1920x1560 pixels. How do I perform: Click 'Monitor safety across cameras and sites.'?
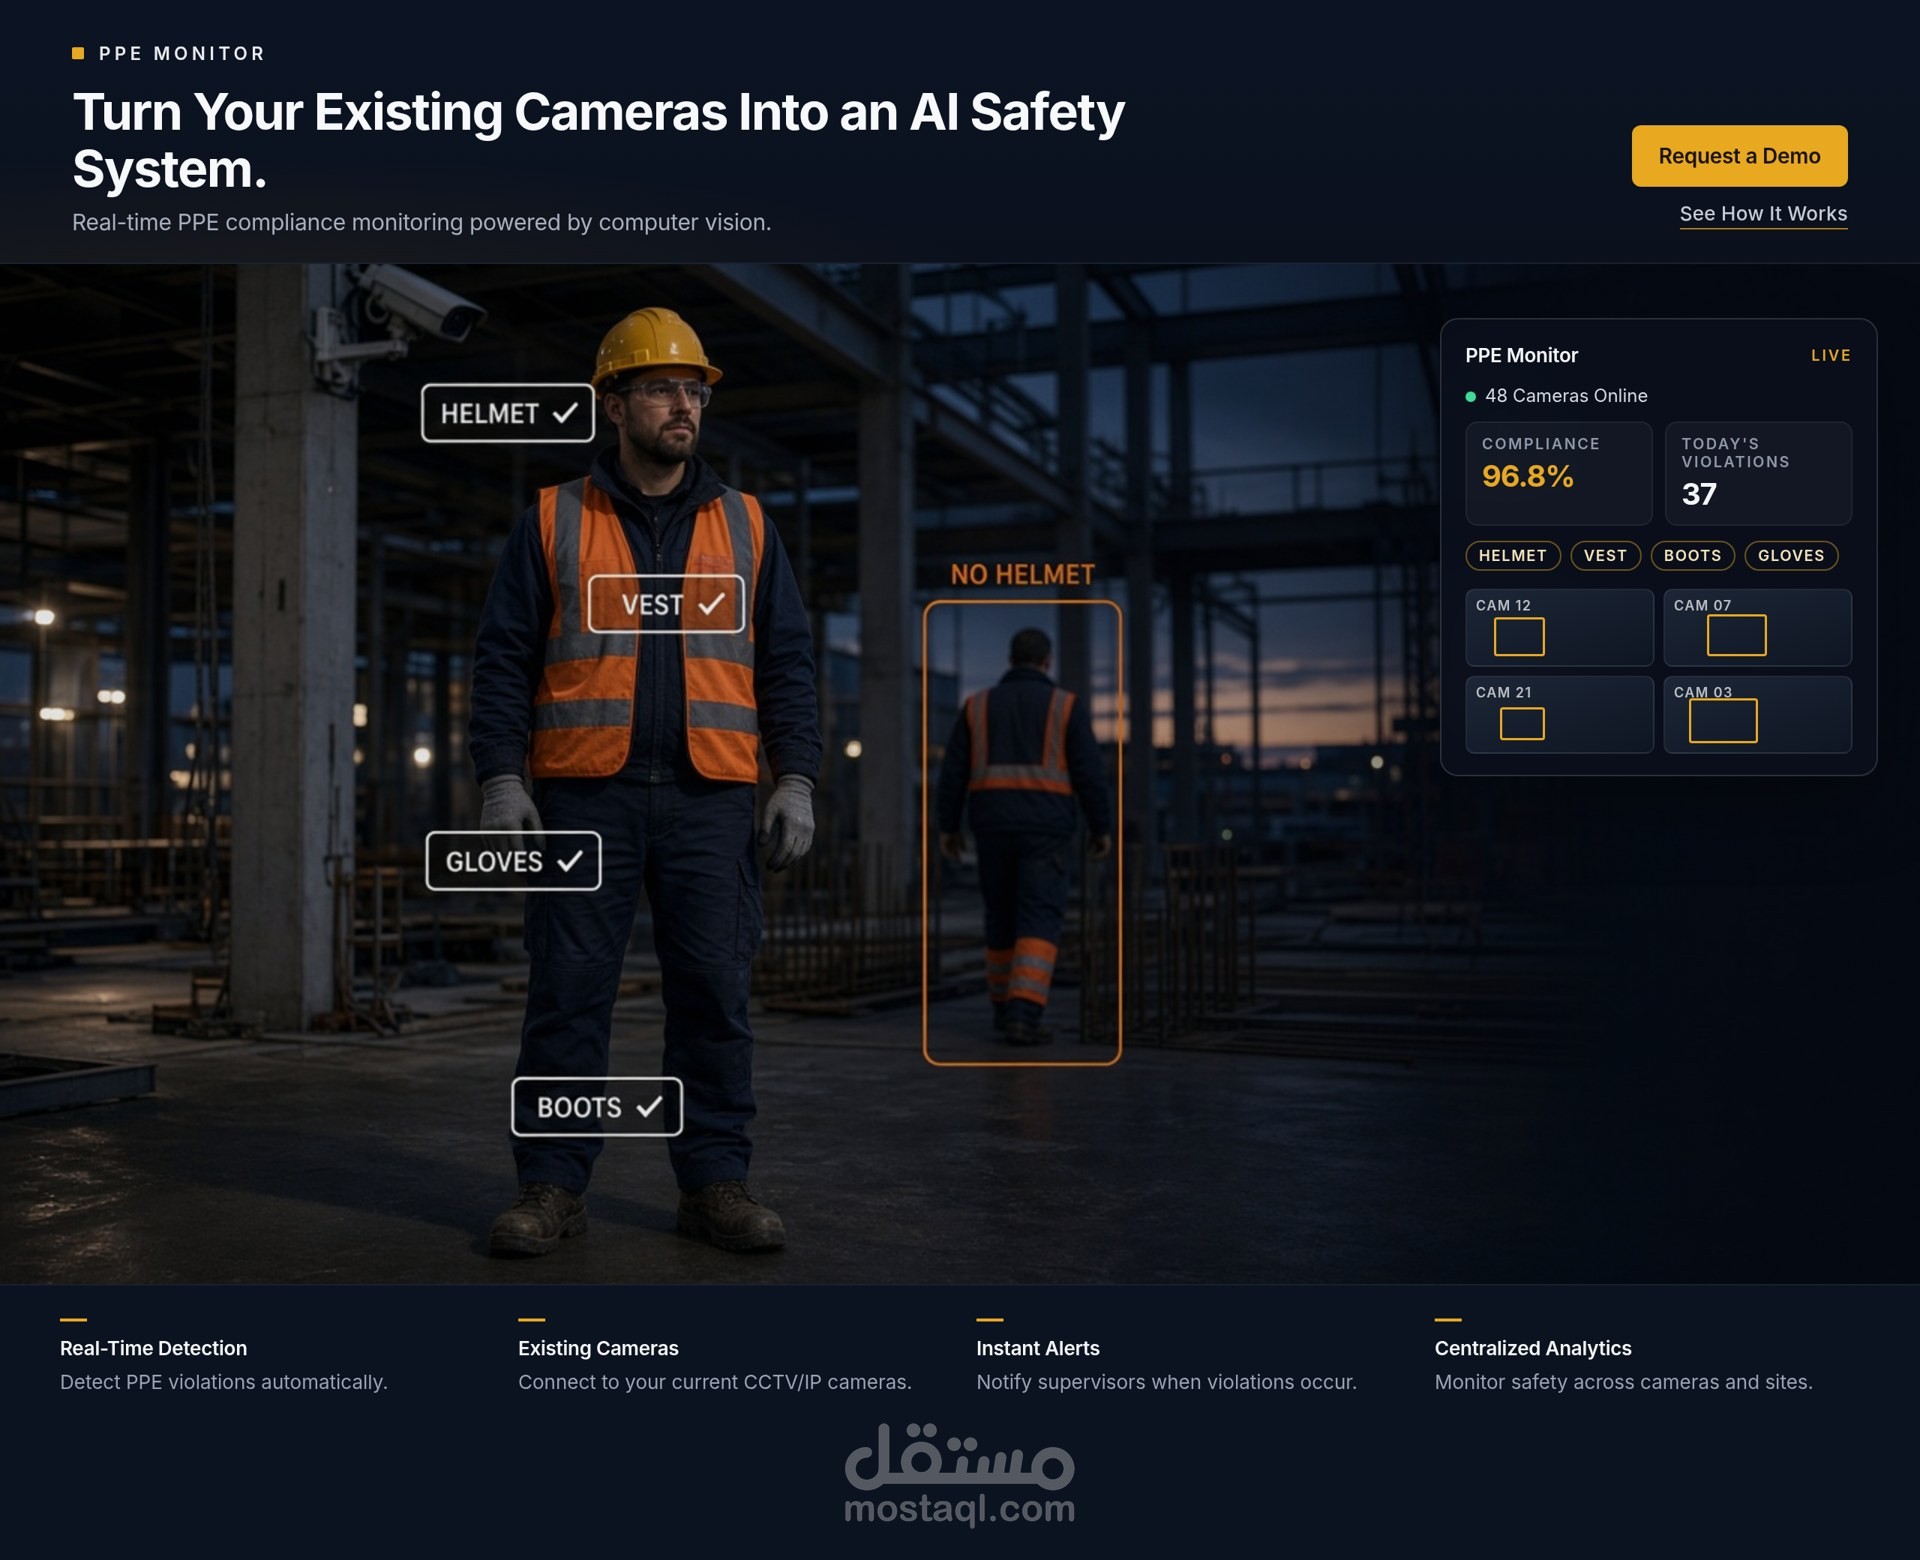[x=1623, y=1382]
